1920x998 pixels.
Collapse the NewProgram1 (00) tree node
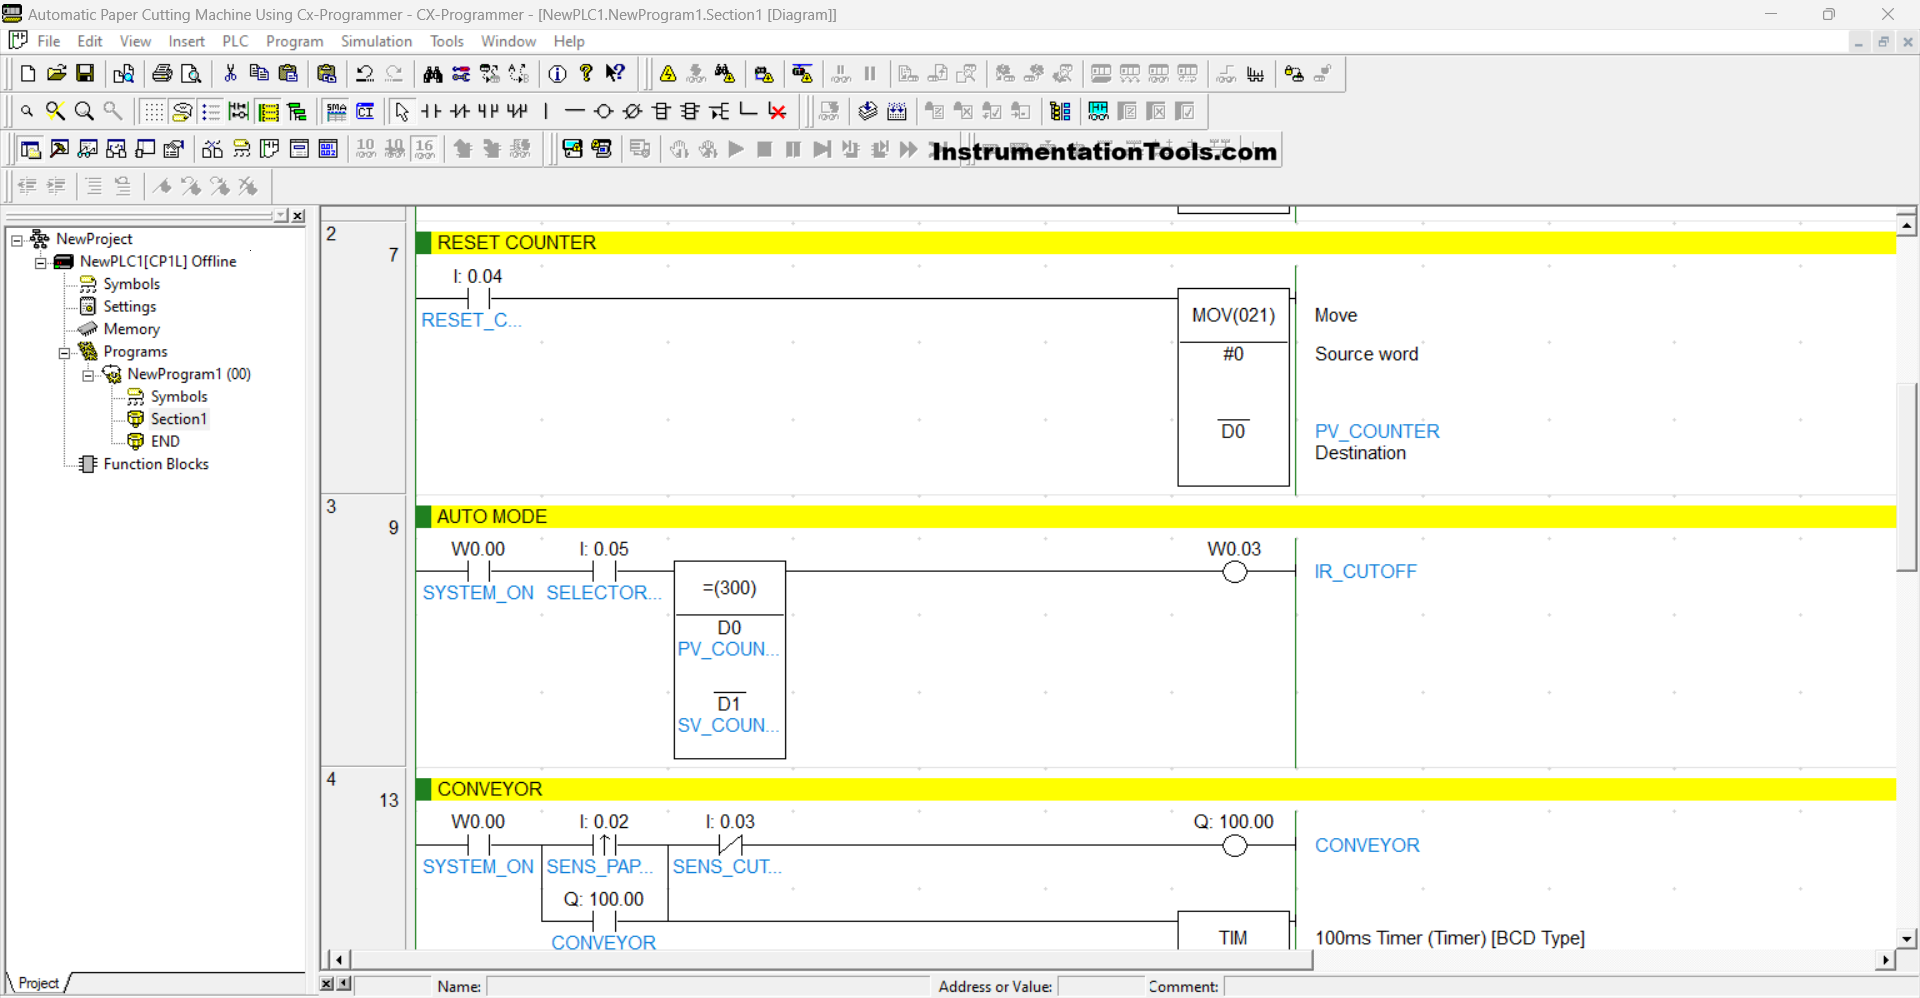(89, 375)
